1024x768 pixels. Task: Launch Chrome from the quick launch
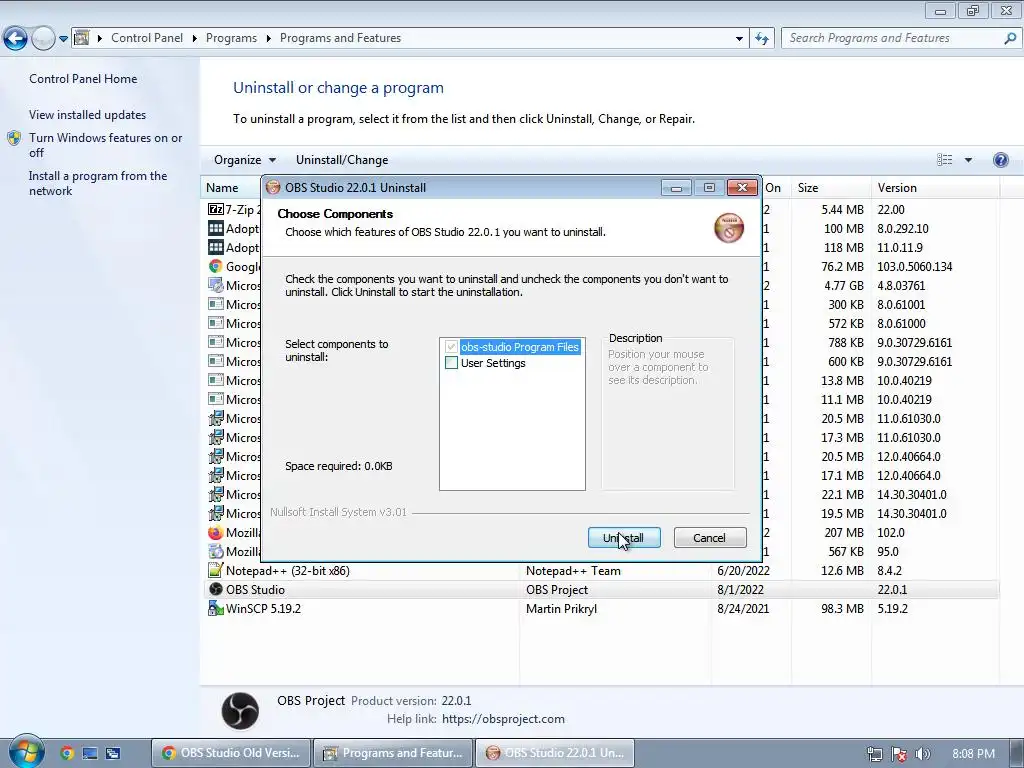click(67, 753)
